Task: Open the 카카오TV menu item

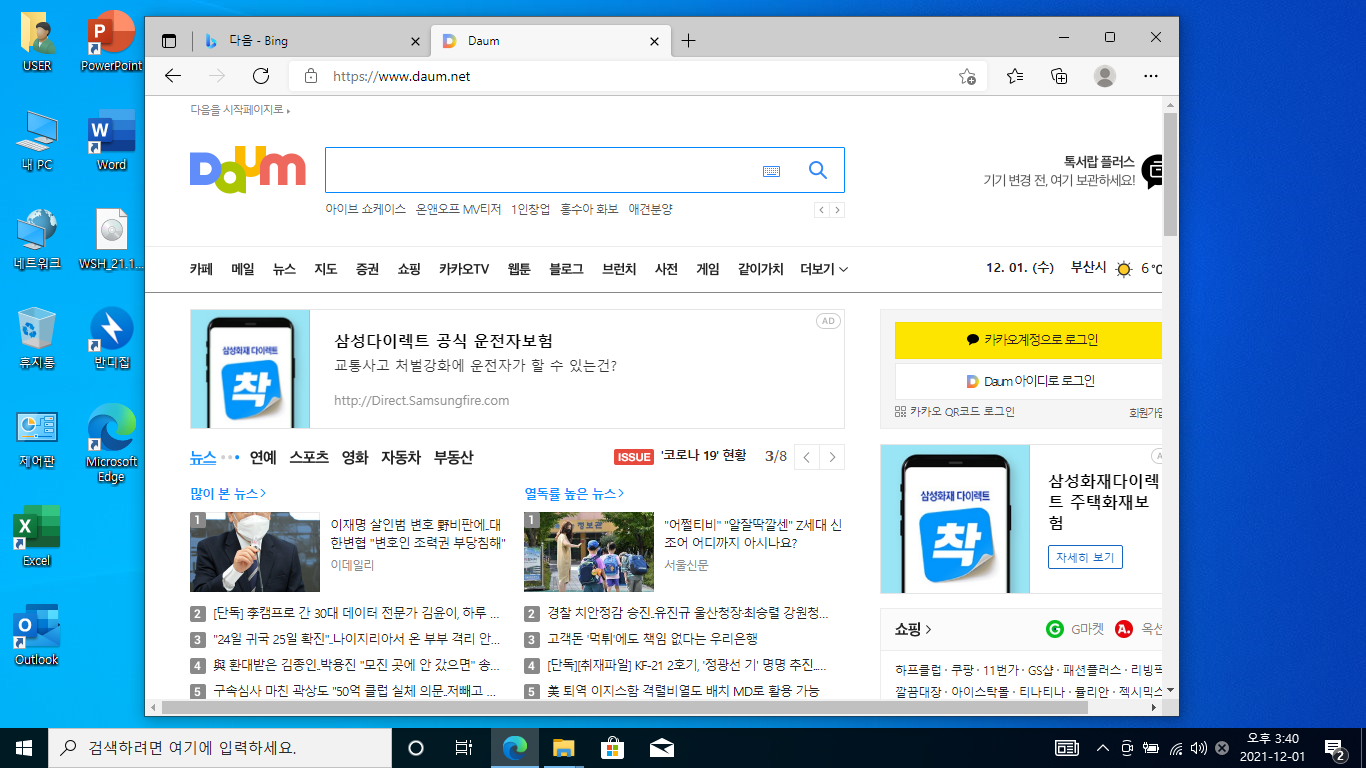Action: [464, 269]
